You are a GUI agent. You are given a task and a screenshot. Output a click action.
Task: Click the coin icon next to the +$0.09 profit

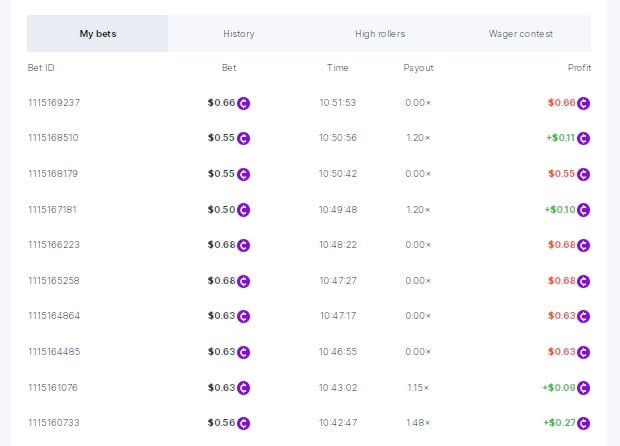pos(584,388)
